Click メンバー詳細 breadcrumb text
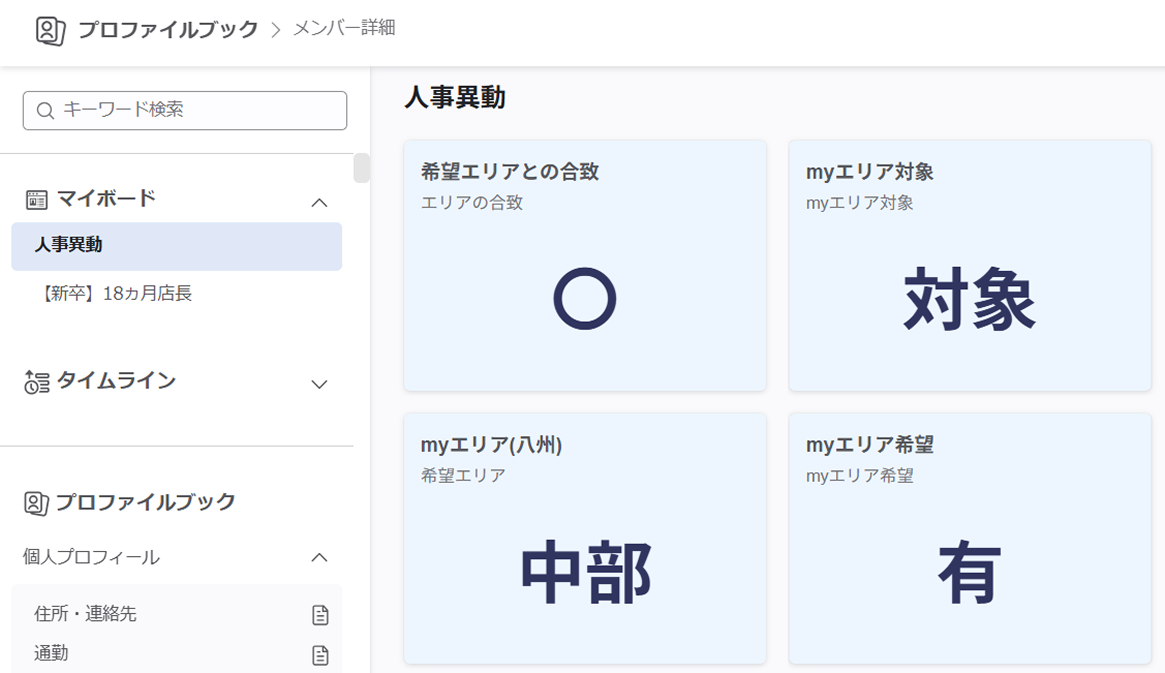The width and height of the screenshot is (1165, 673). [x=344, y=28]
